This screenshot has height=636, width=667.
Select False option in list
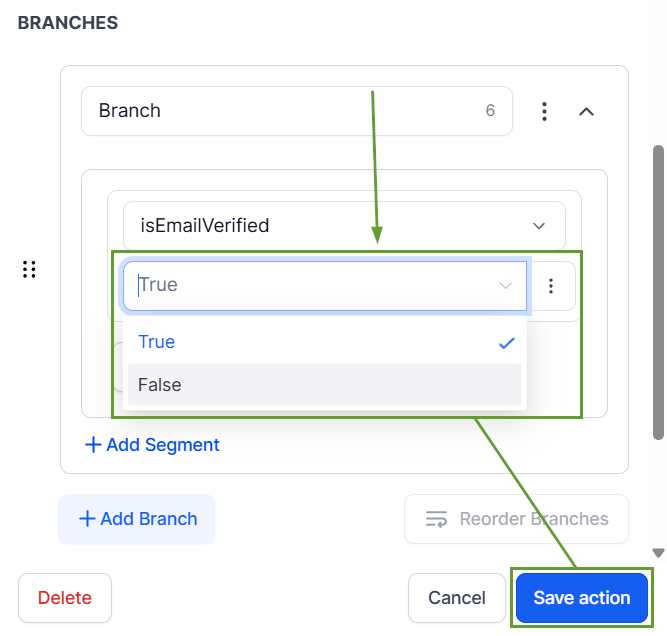[x=325, y=385]
